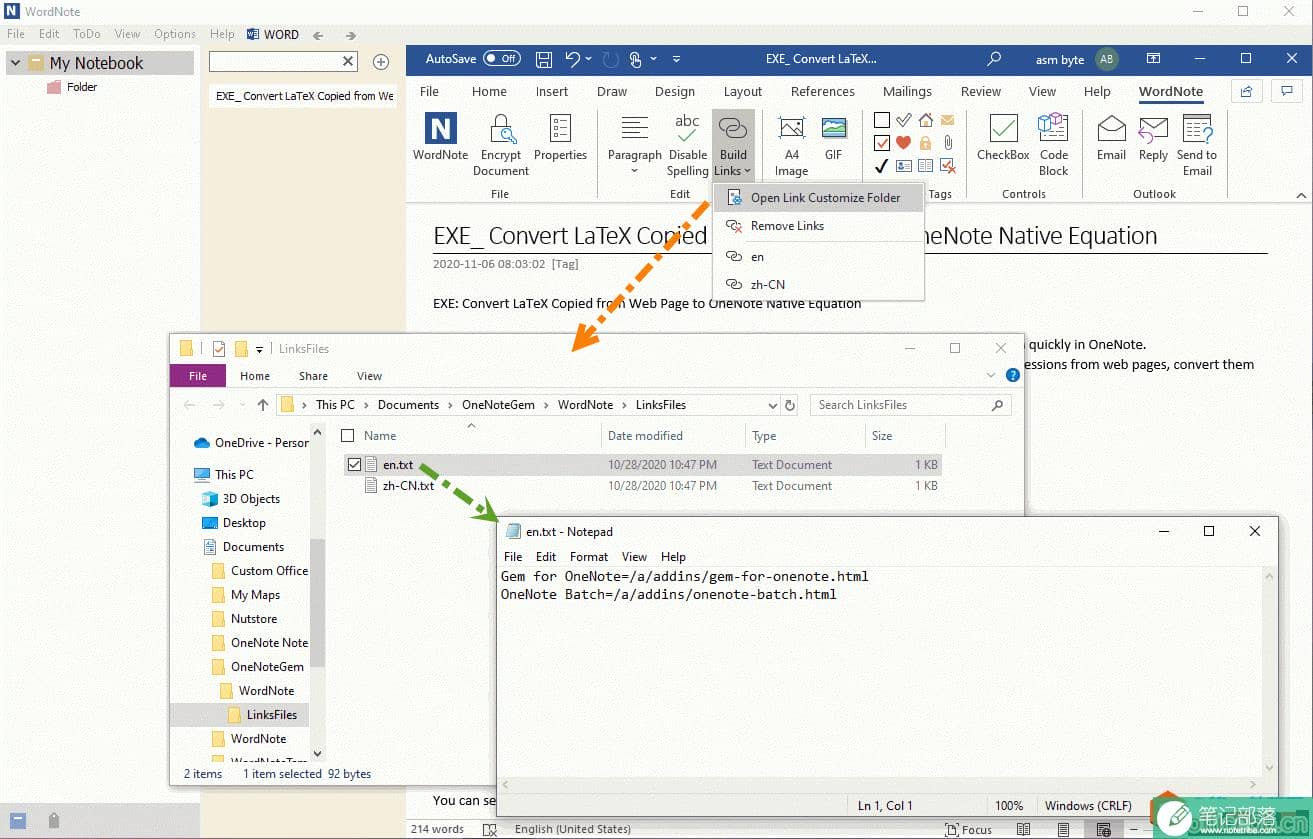
Task: Select the zh-CN links menu entry
Action: (818, 284)
